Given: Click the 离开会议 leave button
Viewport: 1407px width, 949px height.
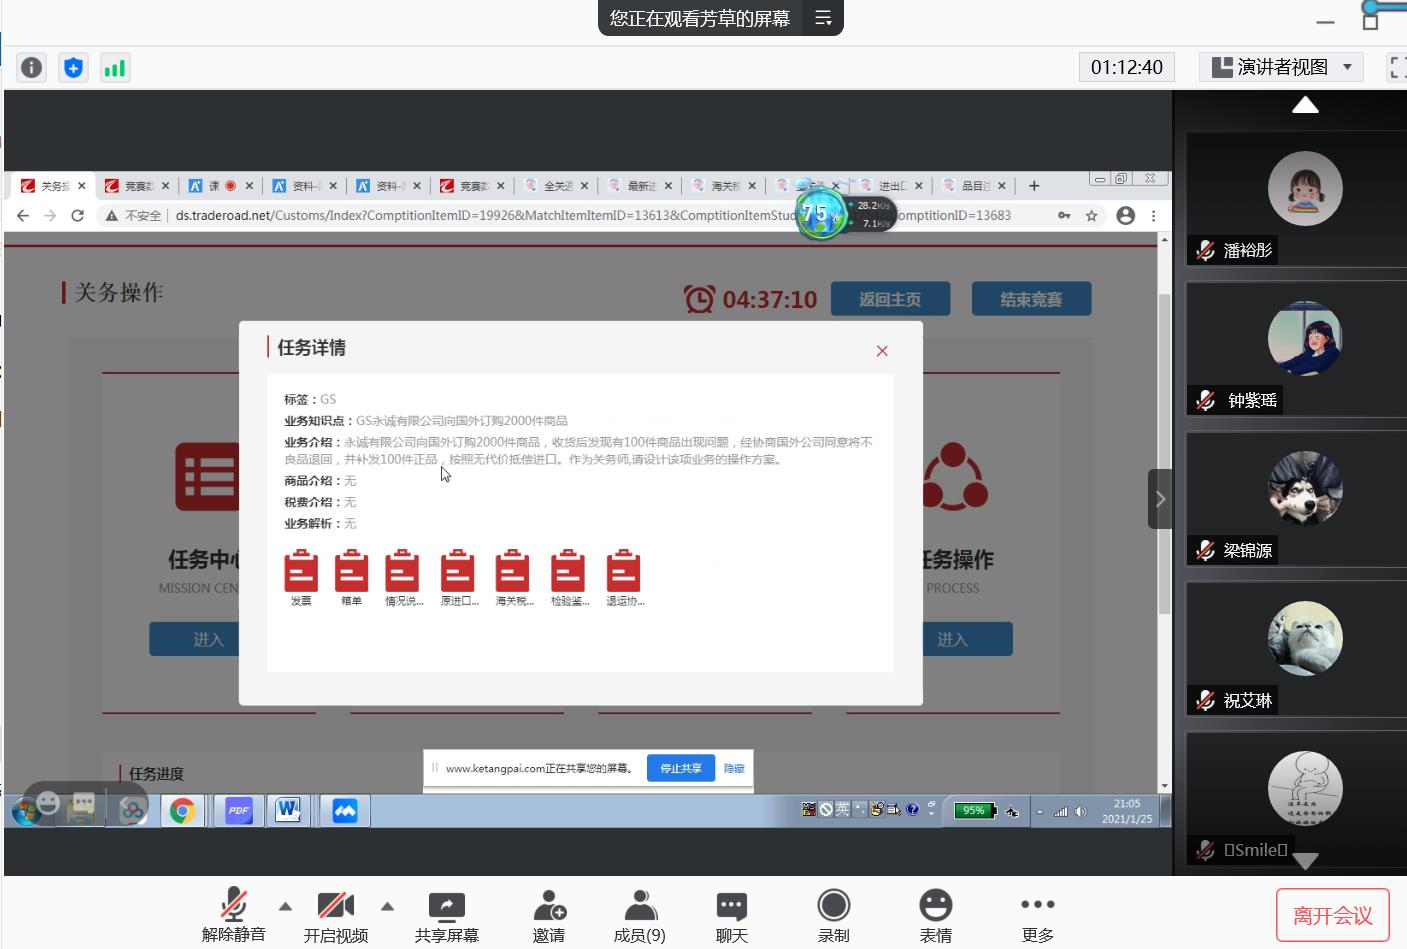Looking at the screenshot, I should point(1332,915).
